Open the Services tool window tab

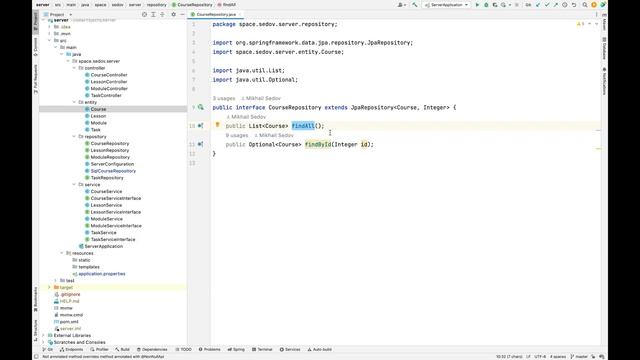click(290, 349)
